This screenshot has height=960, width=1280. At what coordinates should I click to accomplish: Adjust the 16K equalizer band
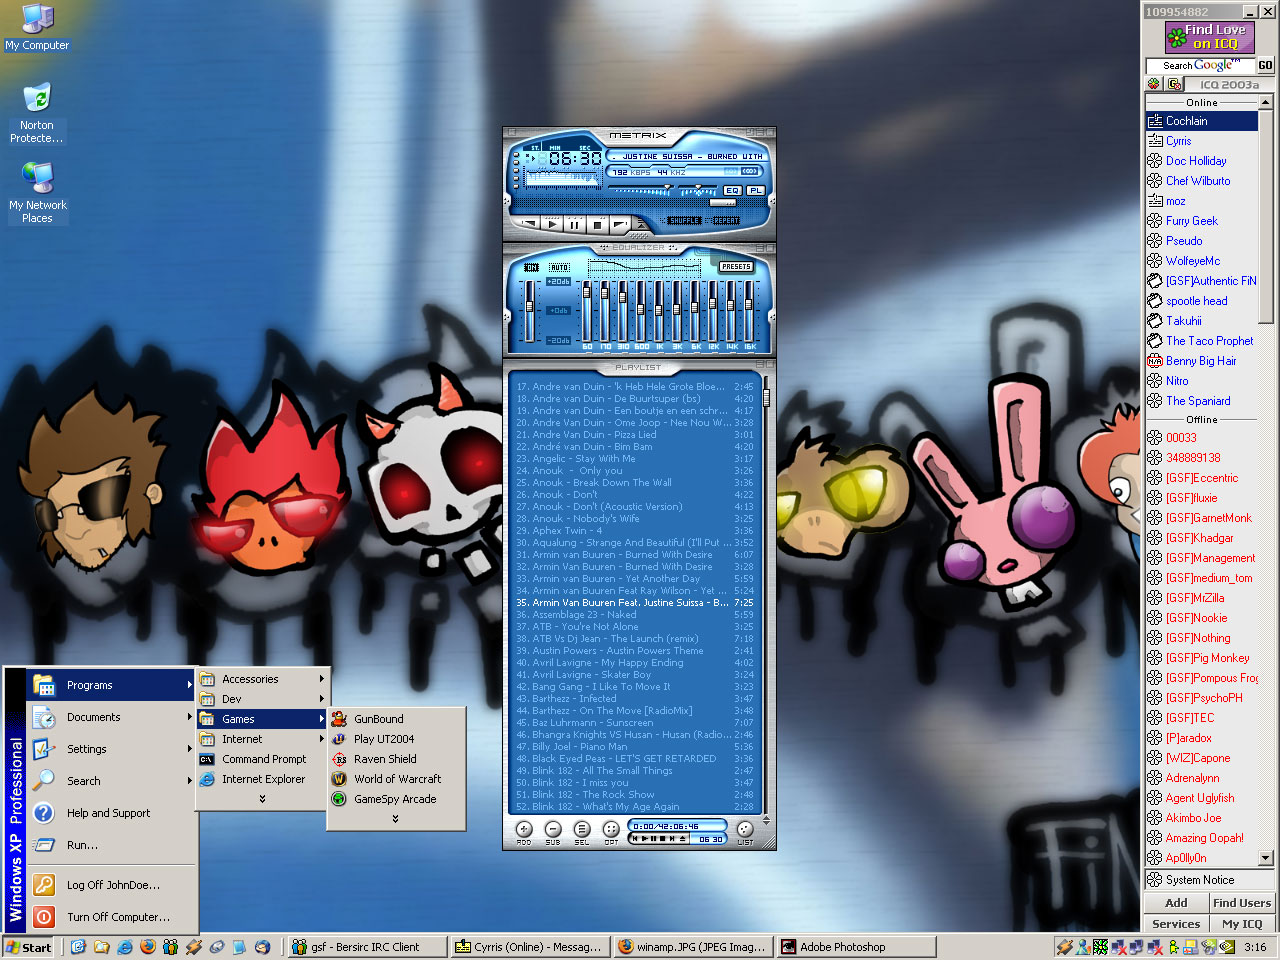click(x=749, y=310)
